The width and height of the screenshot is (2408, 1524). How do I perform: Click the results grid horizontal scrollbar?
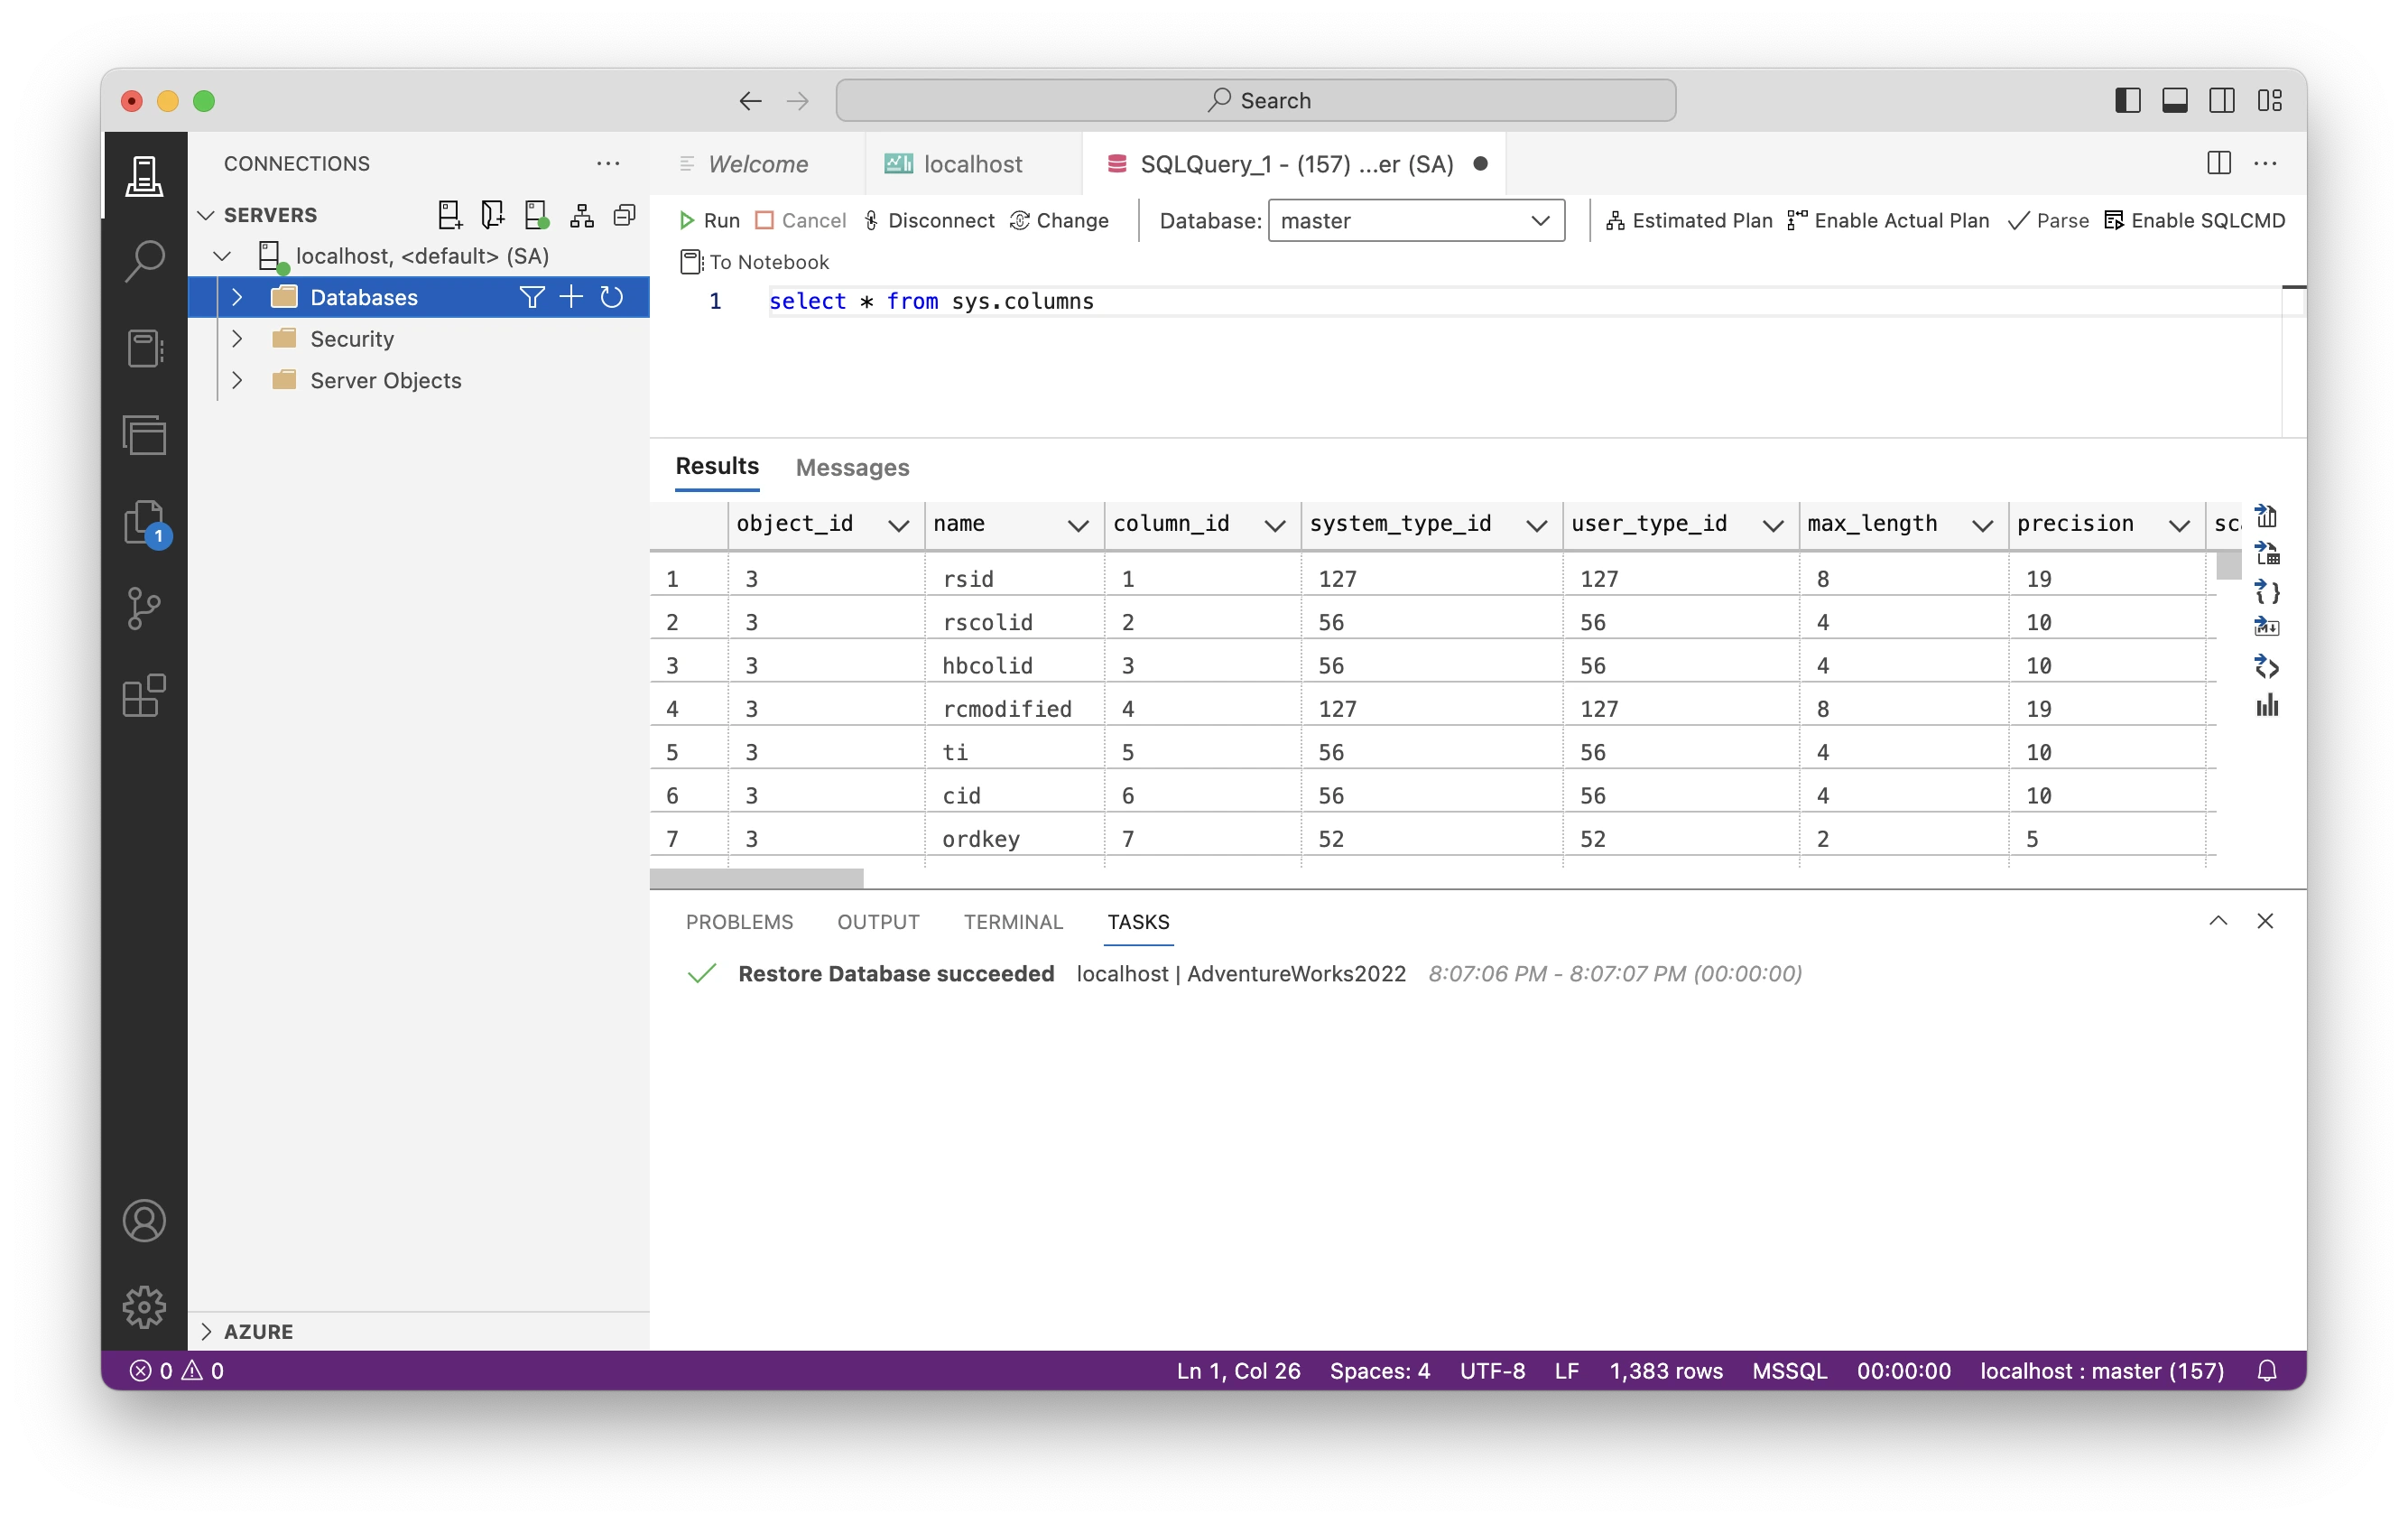pyautogui.click(x=756, y=879)
